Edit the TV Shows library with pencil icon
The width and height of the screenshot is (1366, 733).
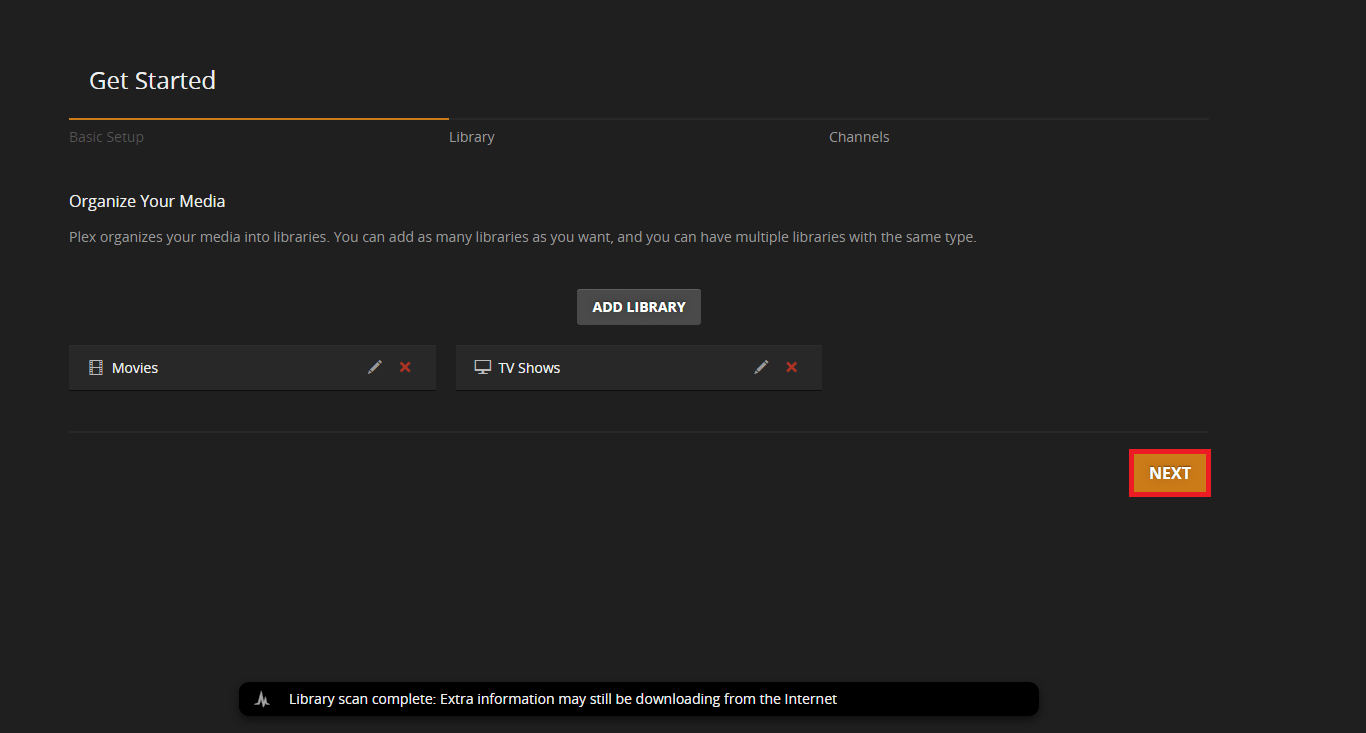[761, 367]
